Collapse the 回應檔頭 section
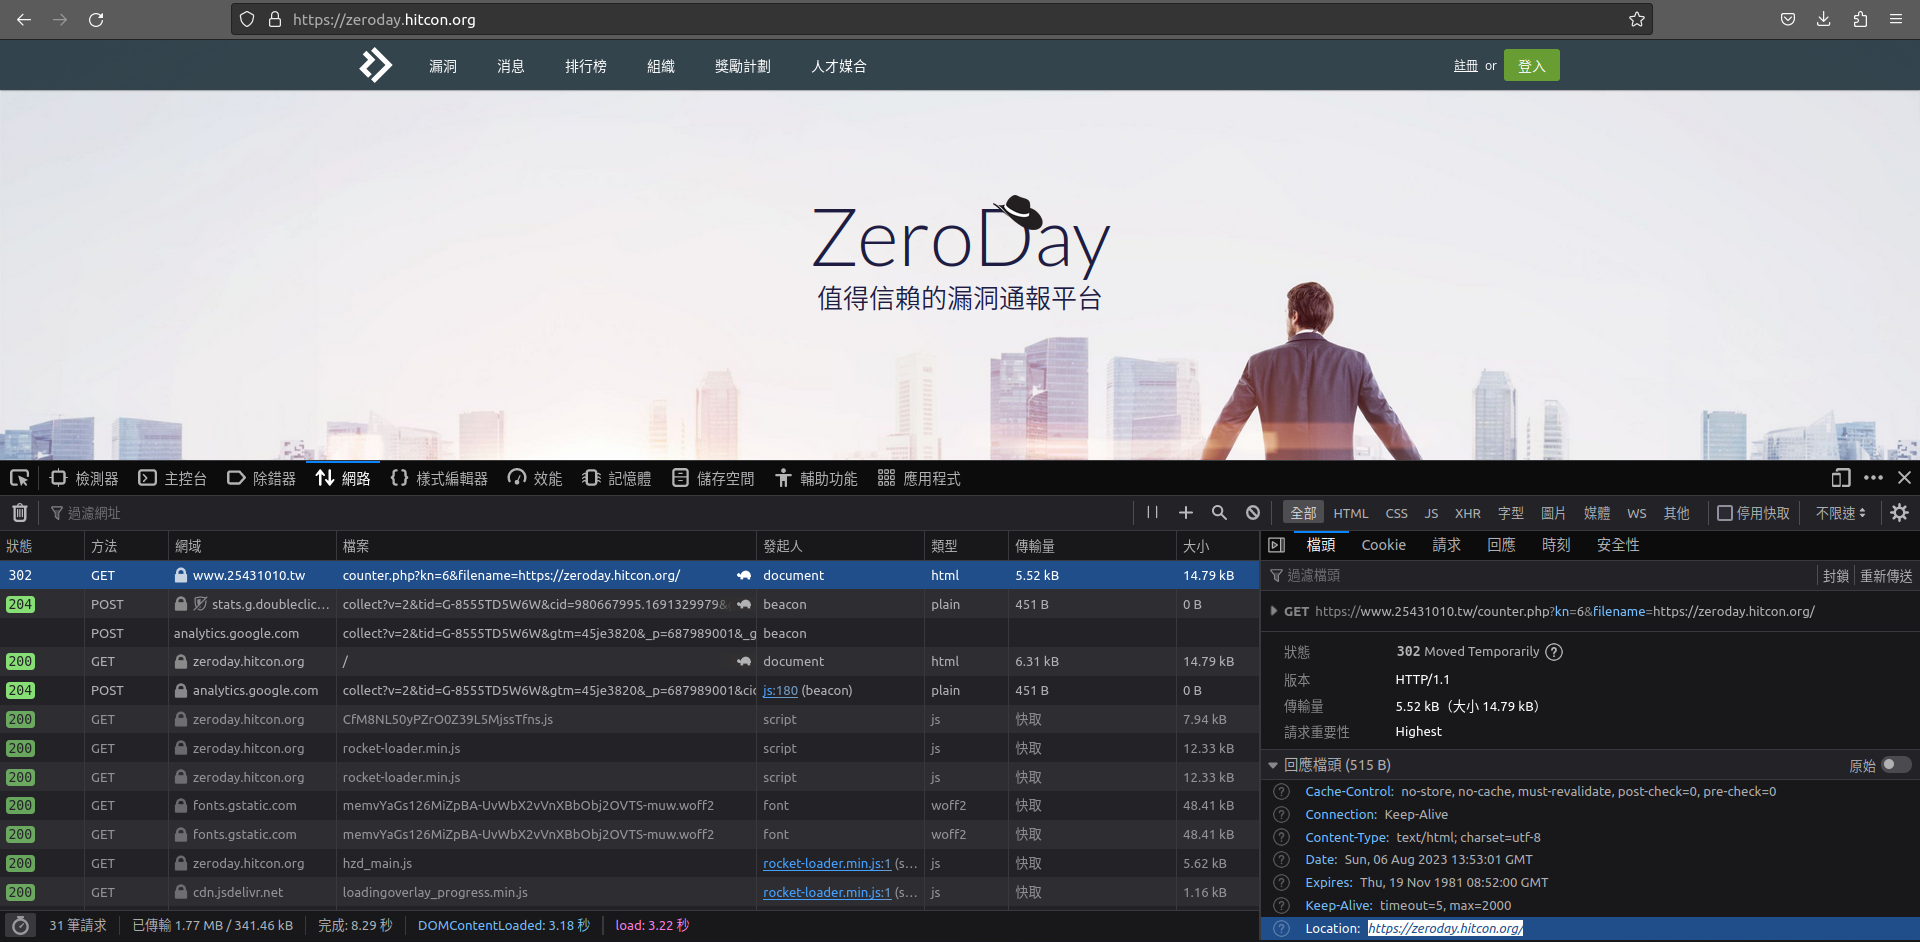 (x=1273, y=765)
